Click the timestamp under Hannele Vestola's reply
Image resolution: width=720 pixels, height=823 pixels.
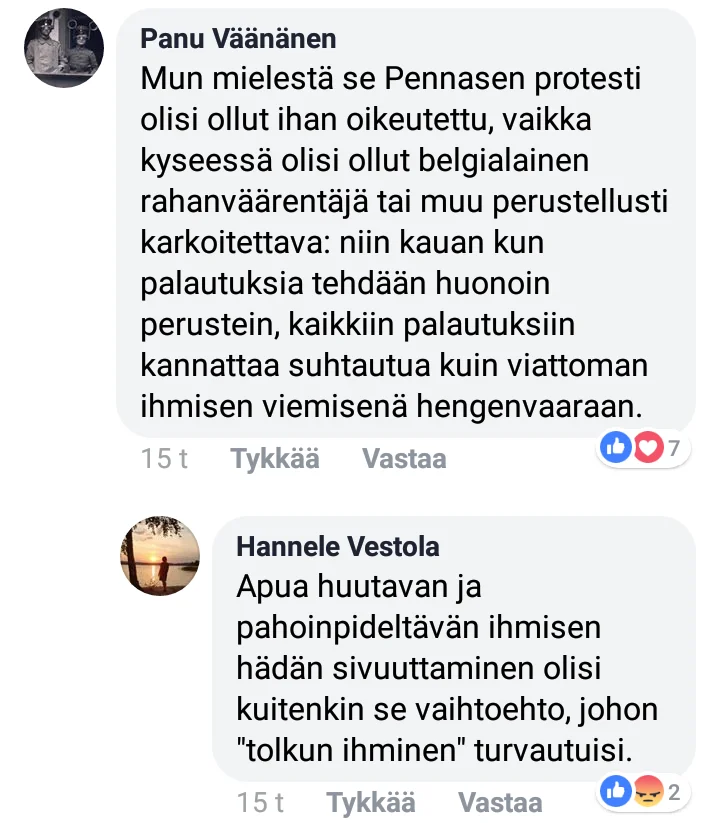tap(261, 802)
